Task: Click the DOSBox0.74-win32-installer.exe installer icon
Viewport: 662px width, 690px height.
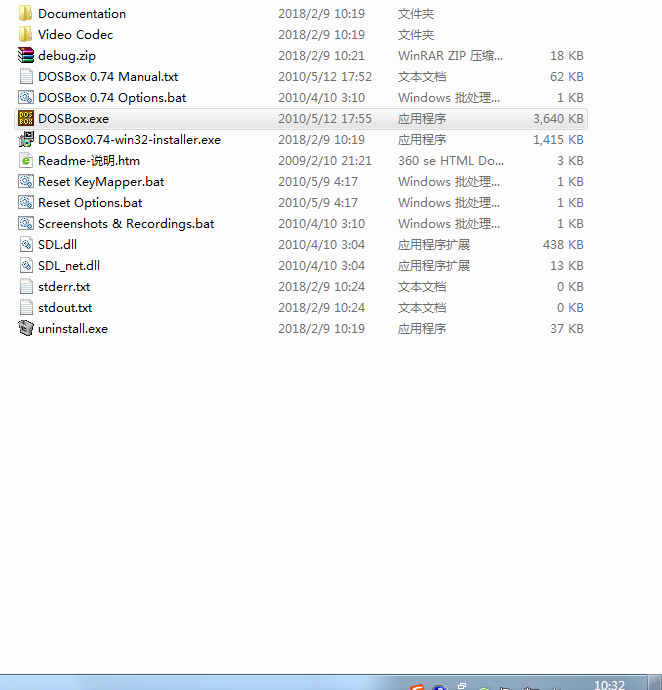Action: [x=26, y=139]
